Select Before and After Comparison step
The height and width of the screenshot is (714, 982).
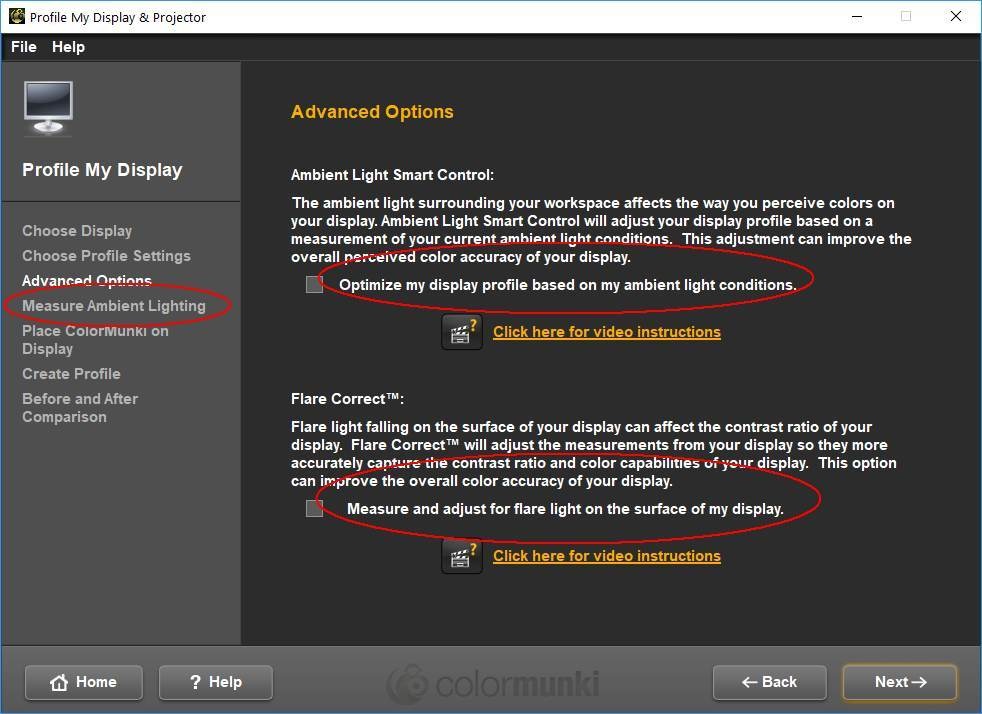click(80, 408)
